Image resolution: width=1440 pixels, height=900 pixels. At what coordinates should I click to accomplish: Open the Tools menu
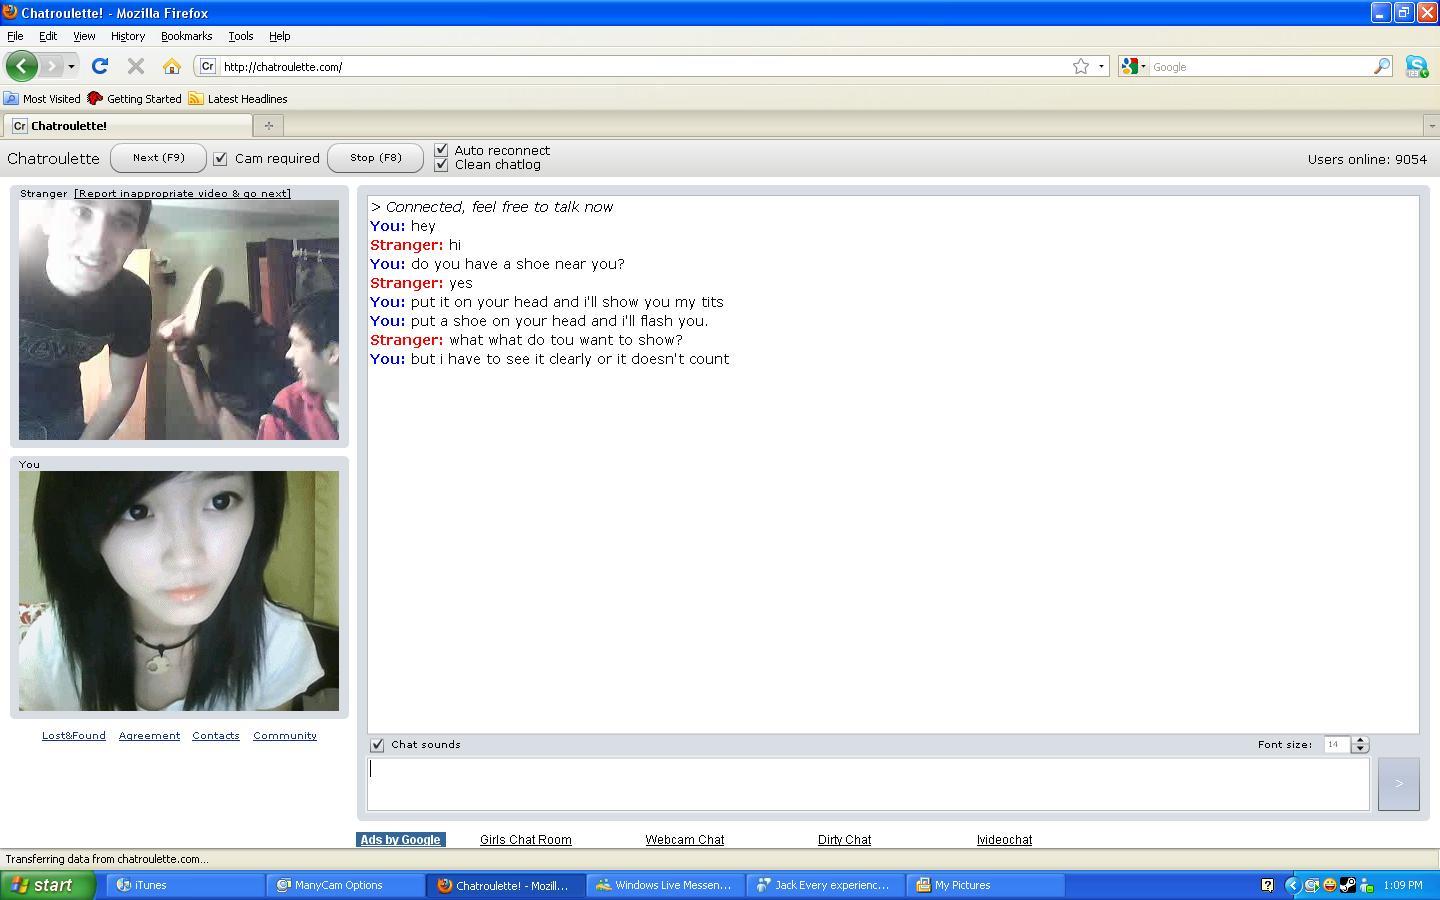point(241,36)
